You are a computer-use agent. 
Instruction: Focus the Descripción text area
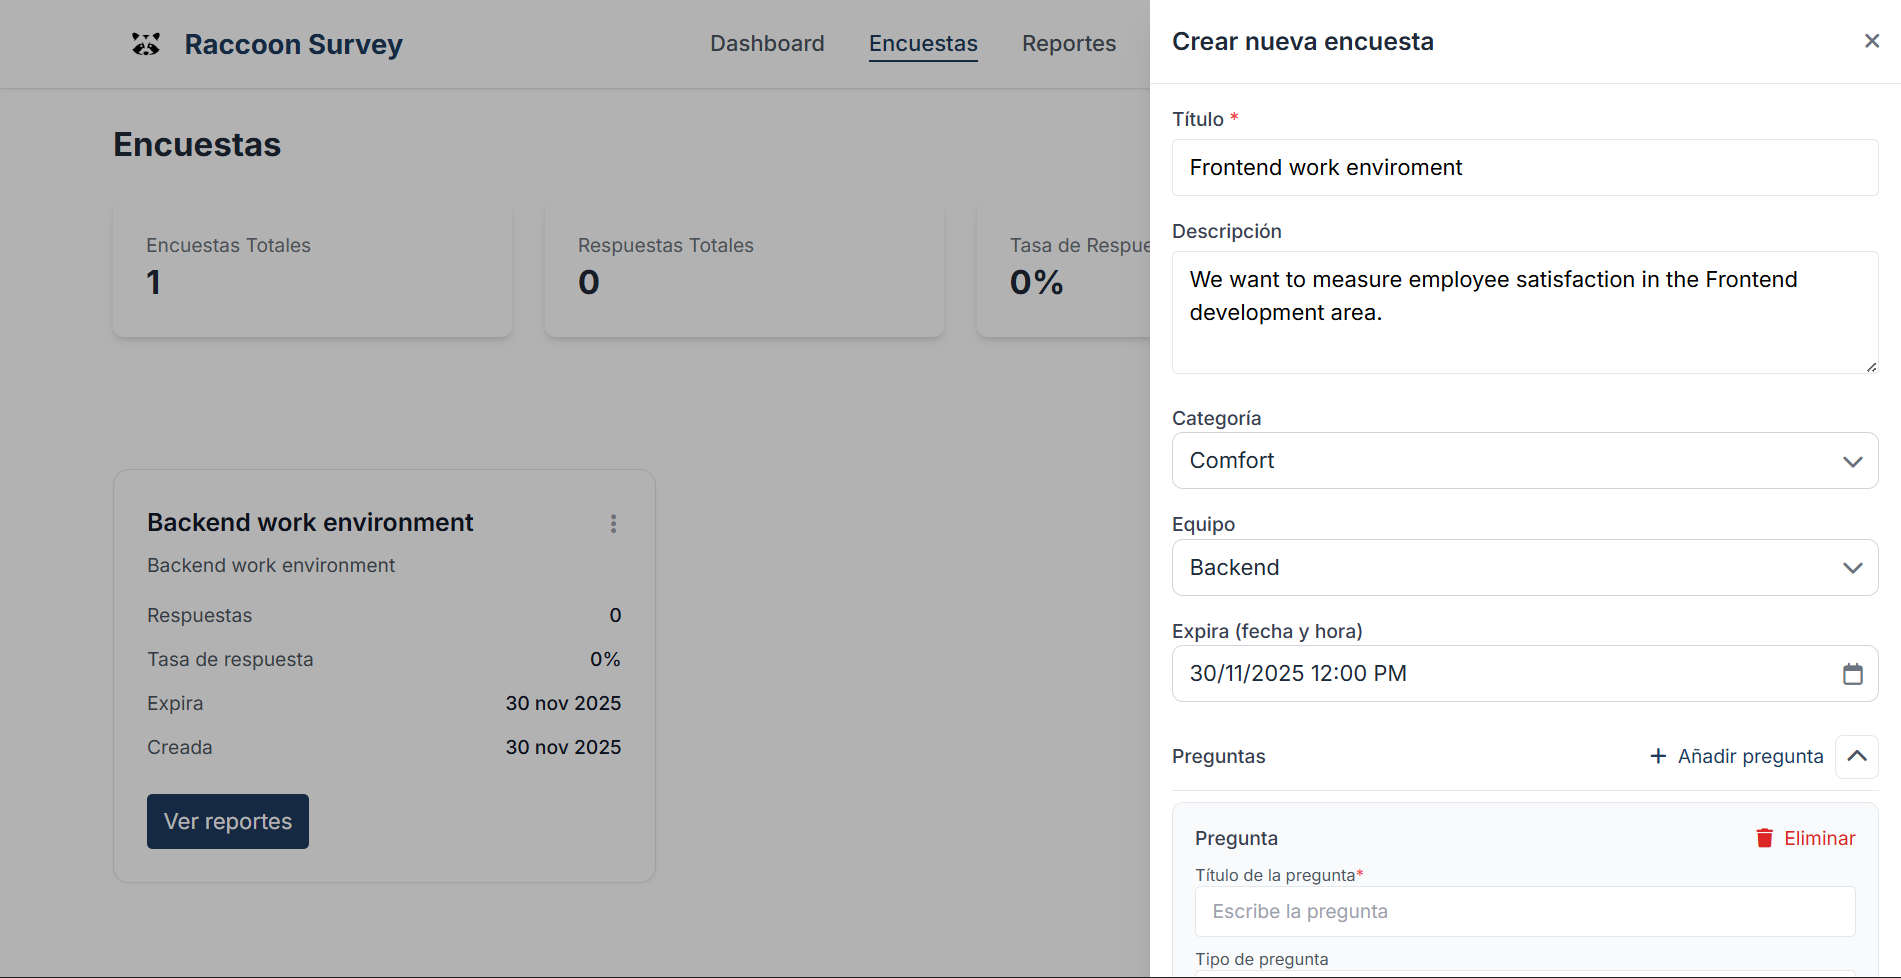(x=1524, y=312)
